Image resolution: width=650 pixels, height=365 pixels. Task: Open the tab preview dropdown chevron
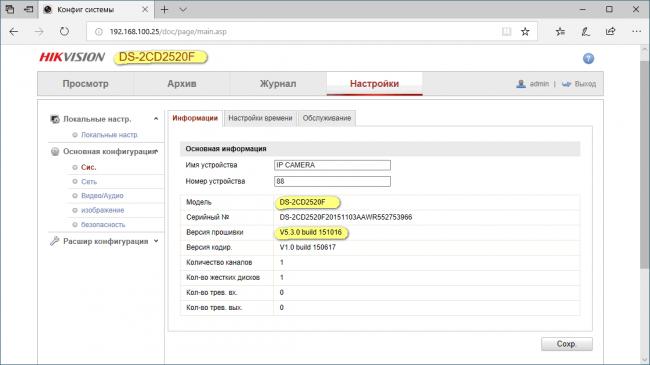183,9
